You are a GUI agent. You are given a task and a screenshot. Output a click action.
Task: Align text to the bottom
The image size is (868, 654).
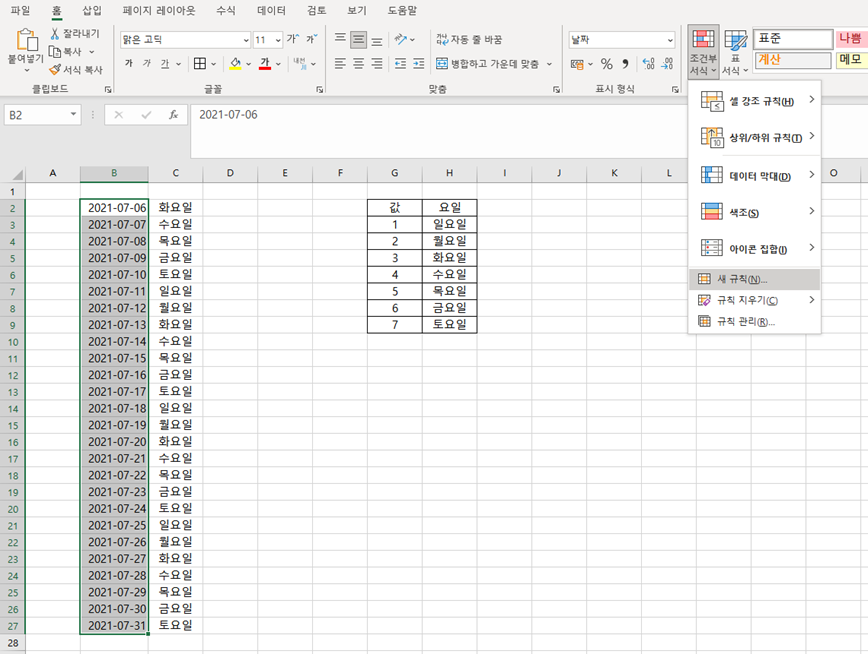click(x=377, y=40)
